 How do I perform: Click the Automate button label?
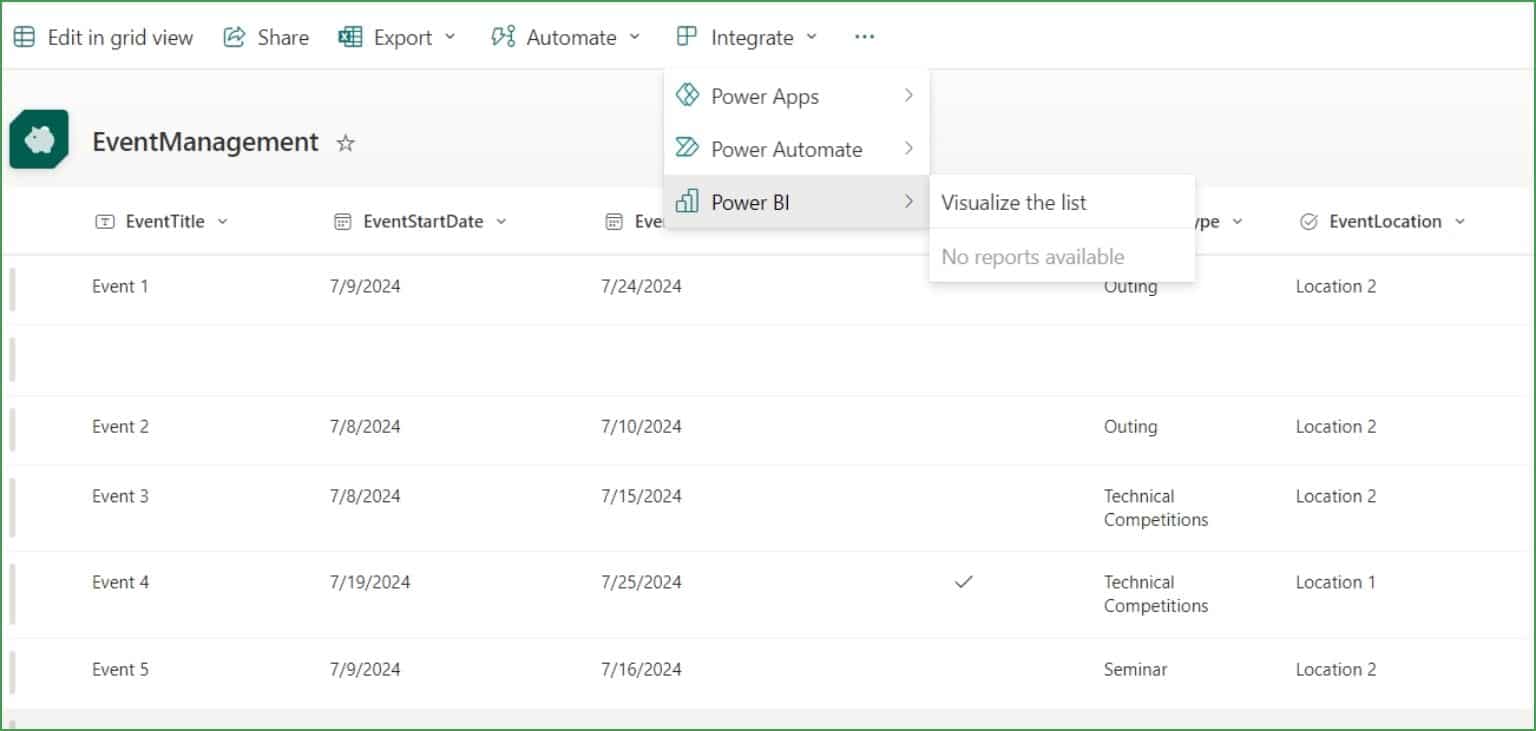(571, 38)
